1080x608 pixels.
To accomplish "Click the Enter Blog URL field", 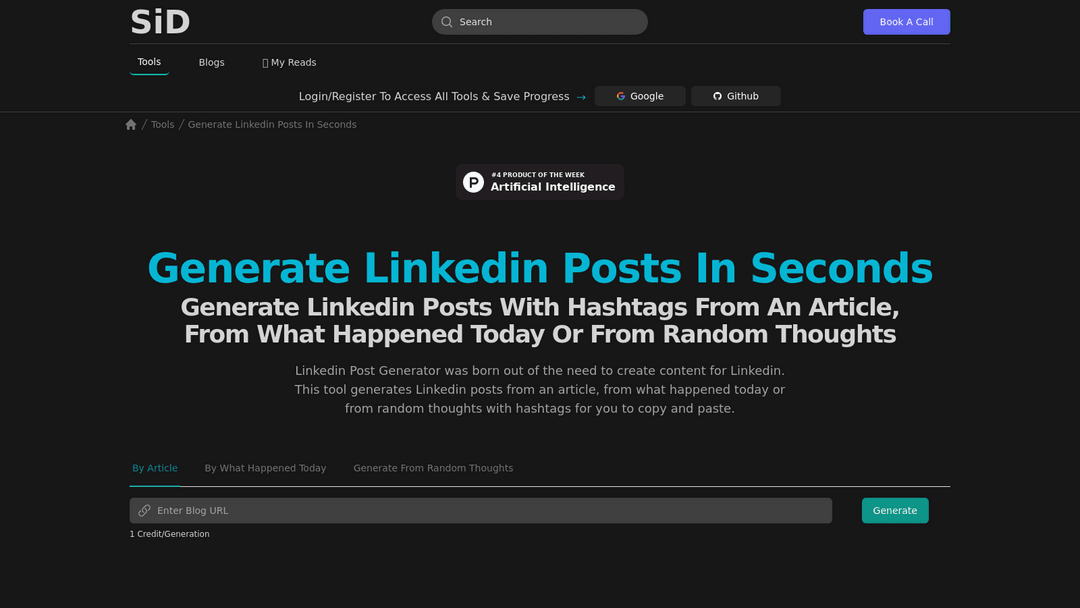I will 481,510.
